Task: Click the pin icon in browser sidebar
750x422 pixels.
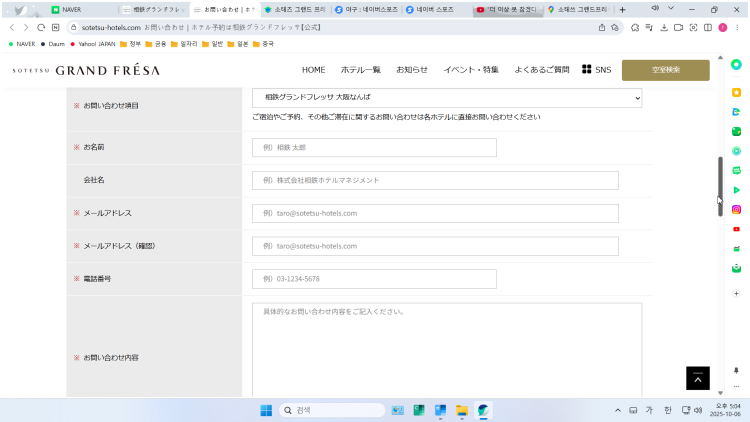Action: tap(736, 369)
